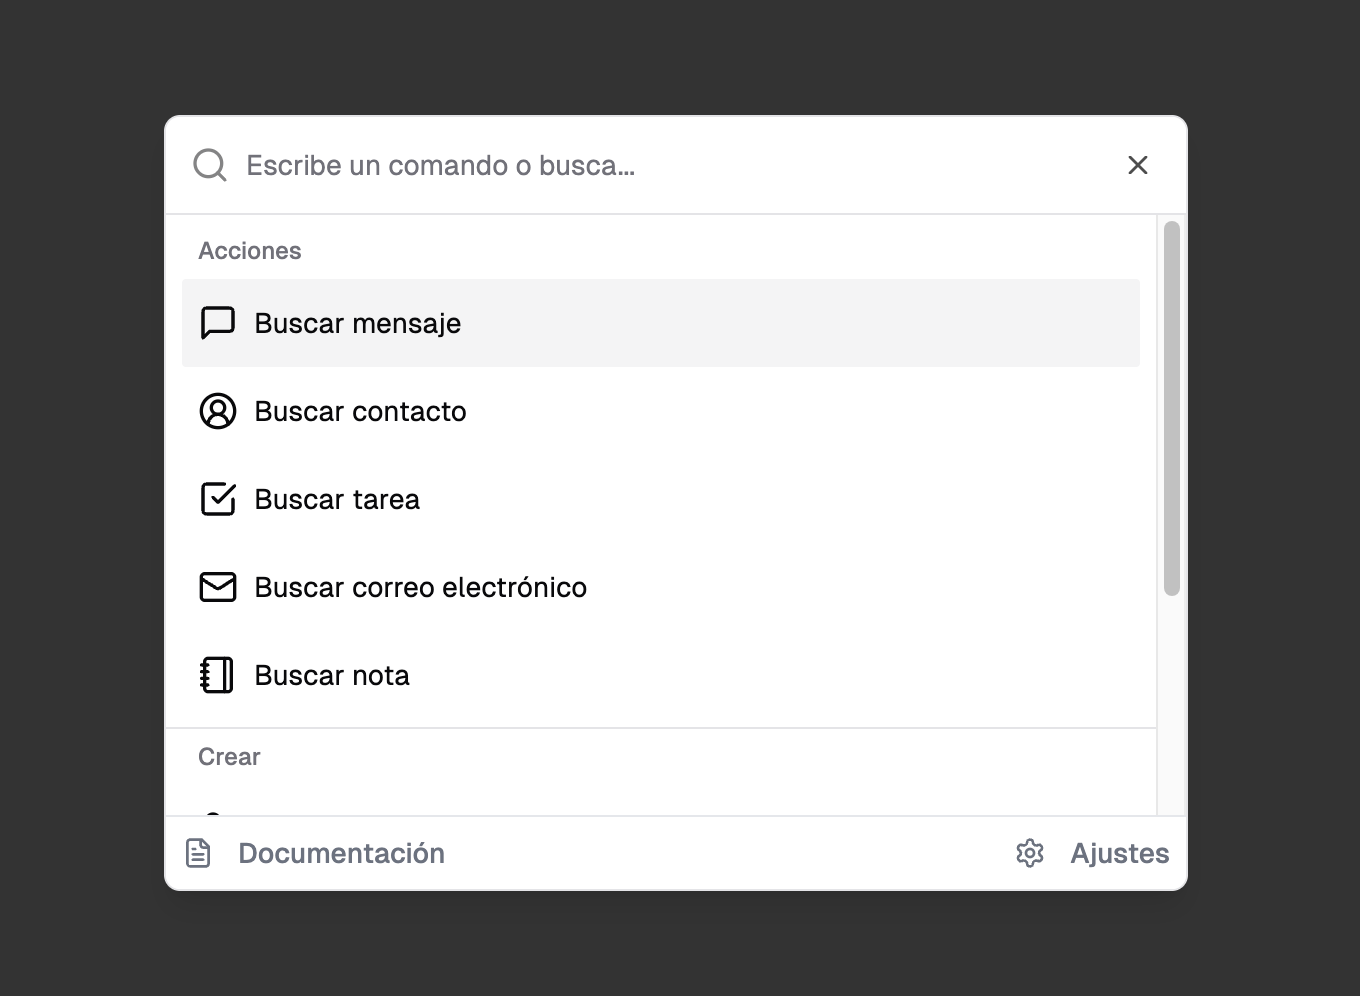
Task: Click the gear icon next to Ajustes
Action: pos(1030,853)
